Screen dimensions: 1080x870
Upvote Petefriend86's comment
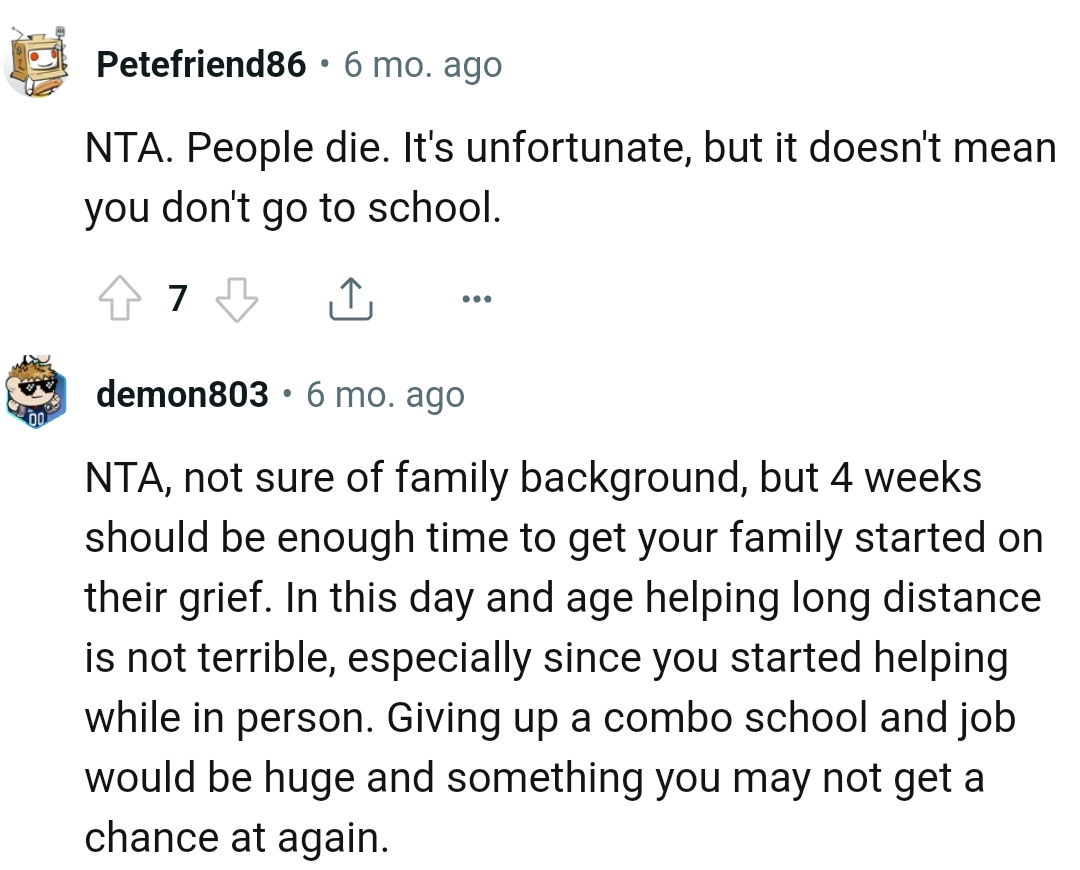point(119,298)
